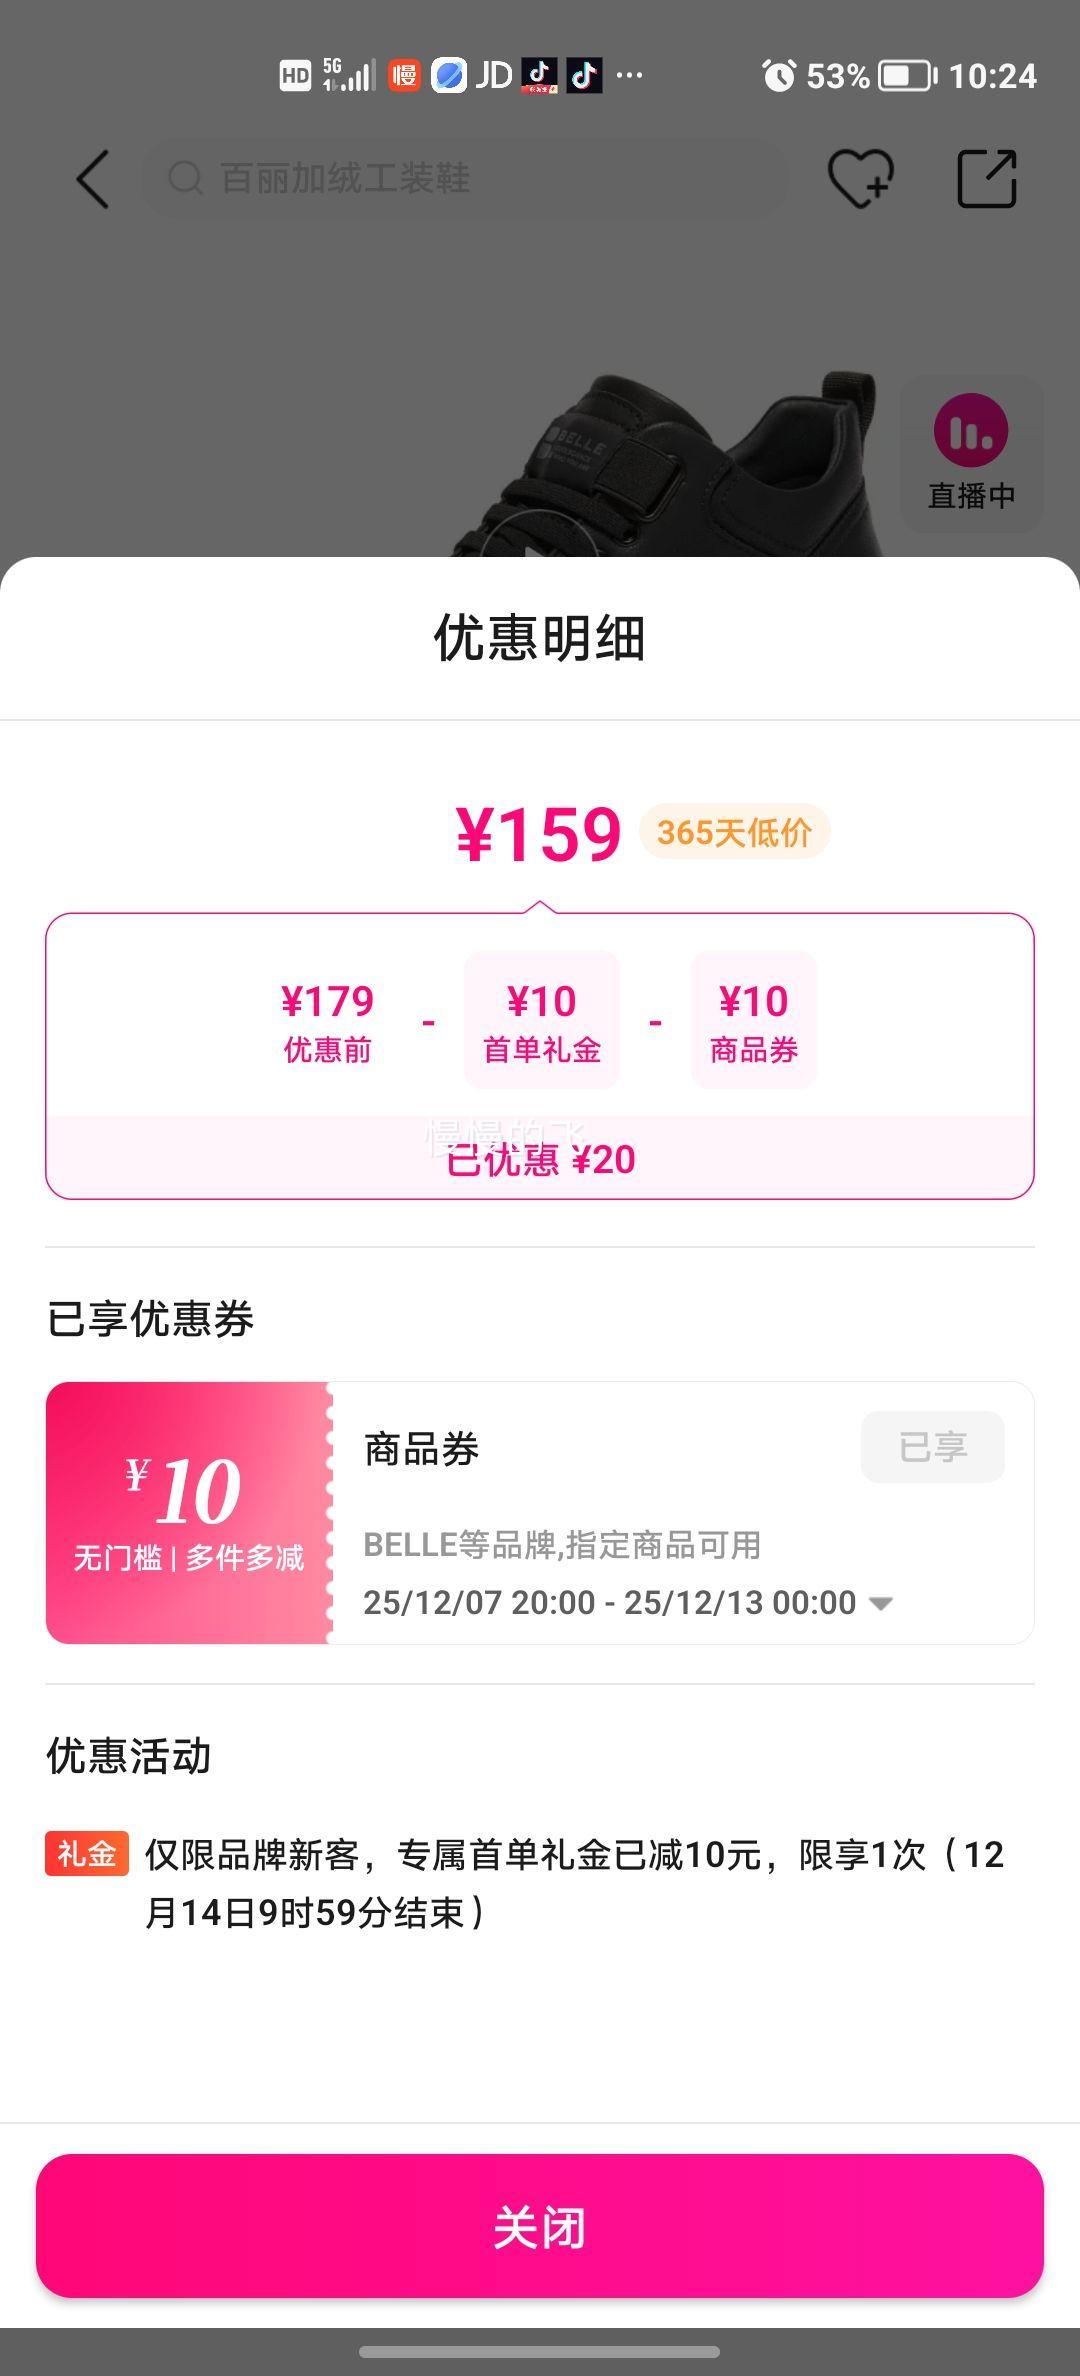Tap the 365天低价 badge
The image size is (1080, 2376).
734,832
